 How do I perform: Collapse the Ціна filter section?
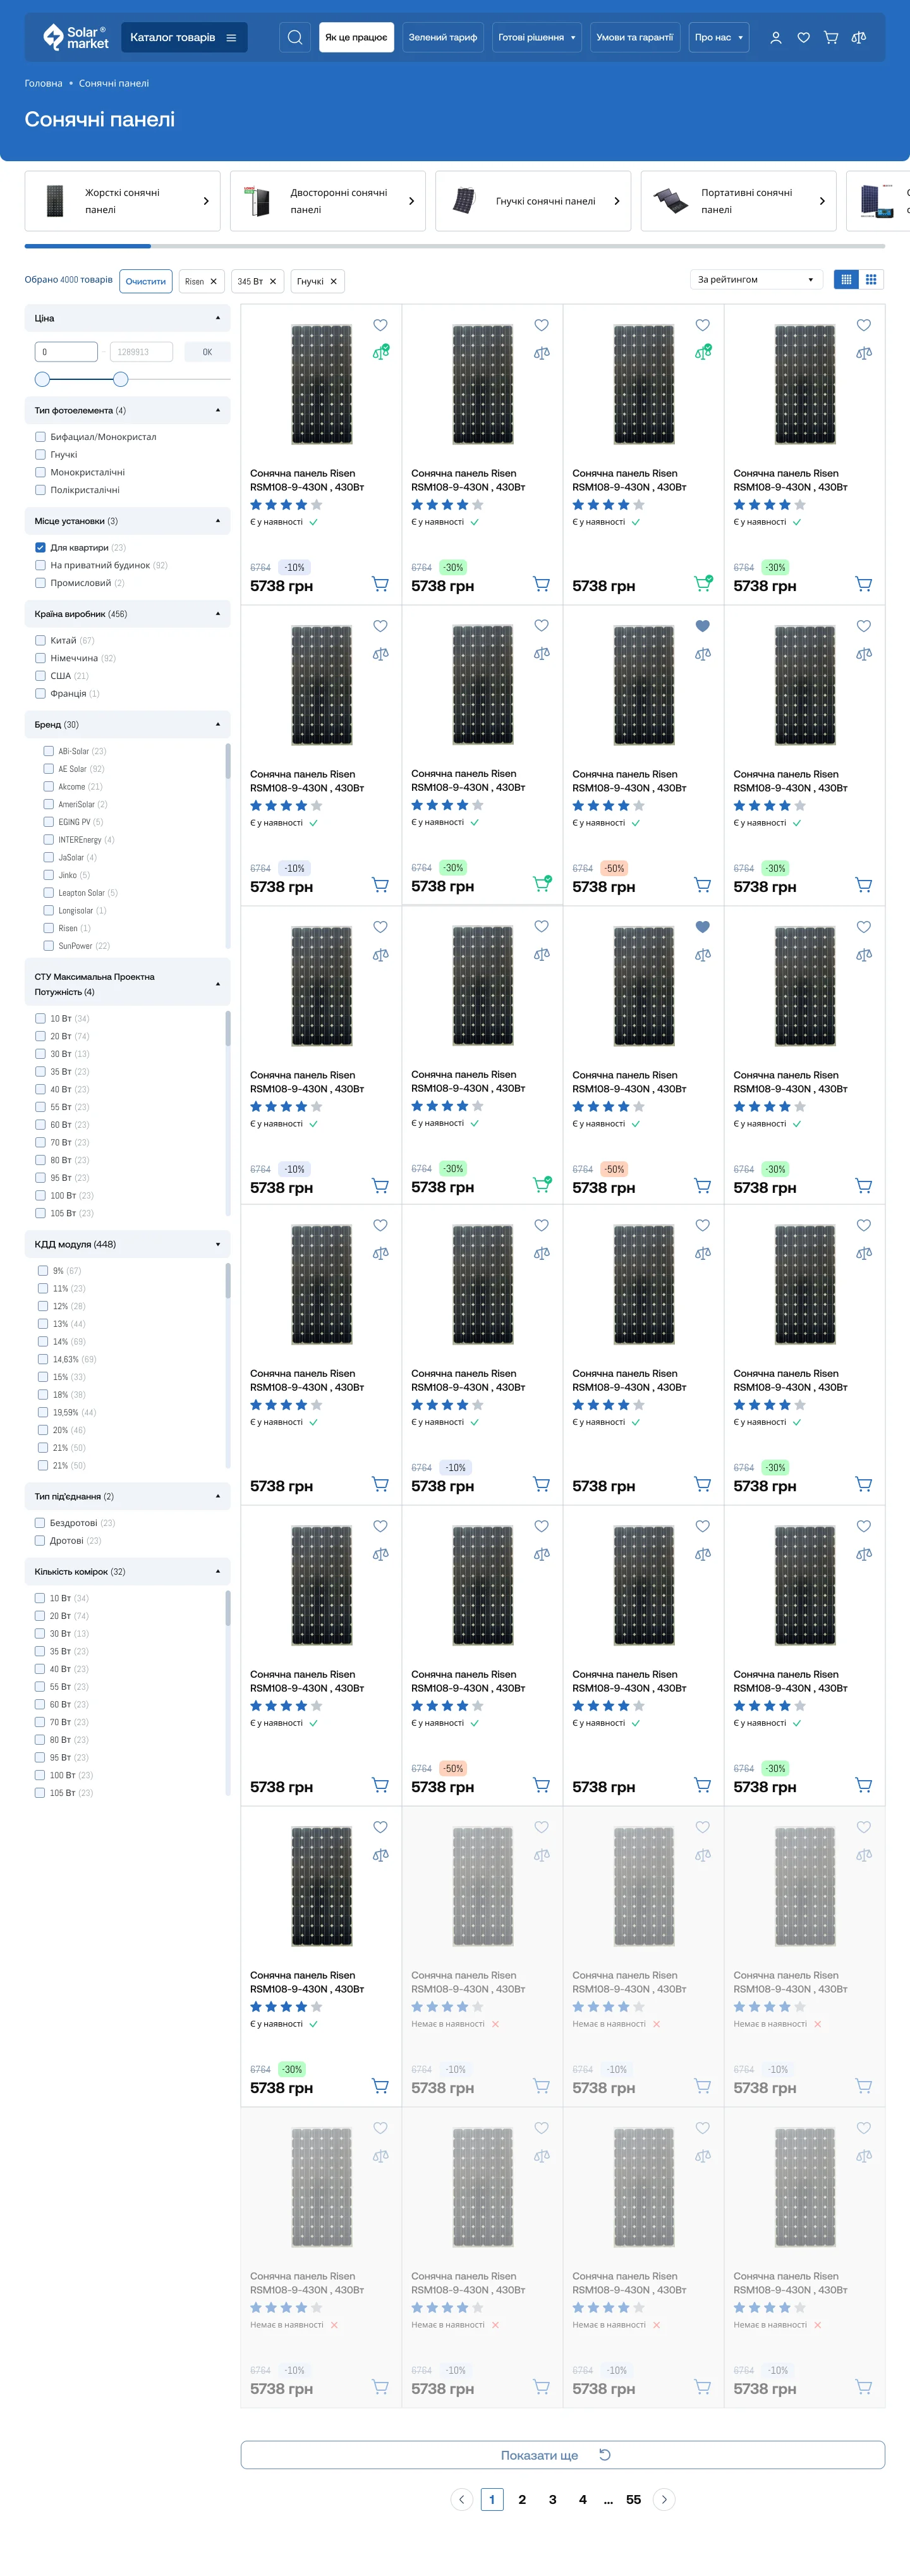click(x=127, y=318)
